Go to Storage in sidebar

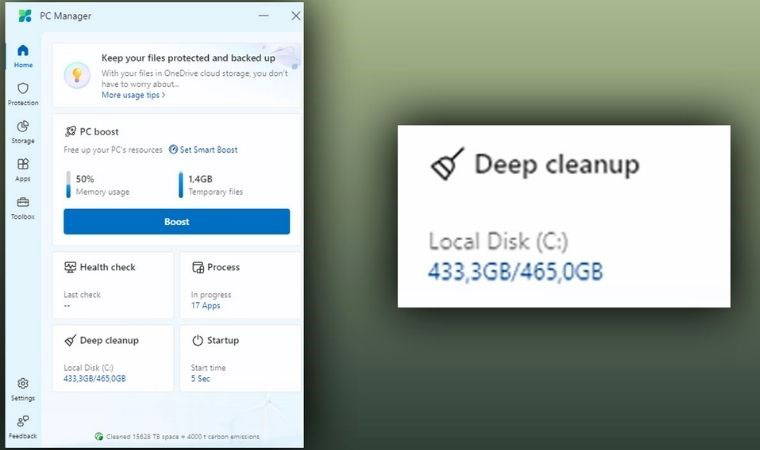pyautogui.click(x=23, y=131)
